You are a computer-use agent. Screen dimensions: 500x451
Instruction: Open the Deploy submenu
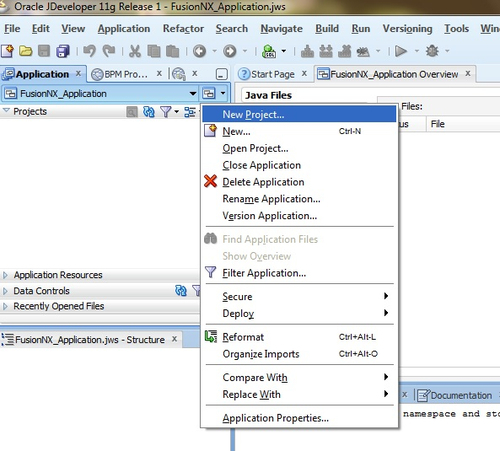pyautogui.click(x=299, y=313)
